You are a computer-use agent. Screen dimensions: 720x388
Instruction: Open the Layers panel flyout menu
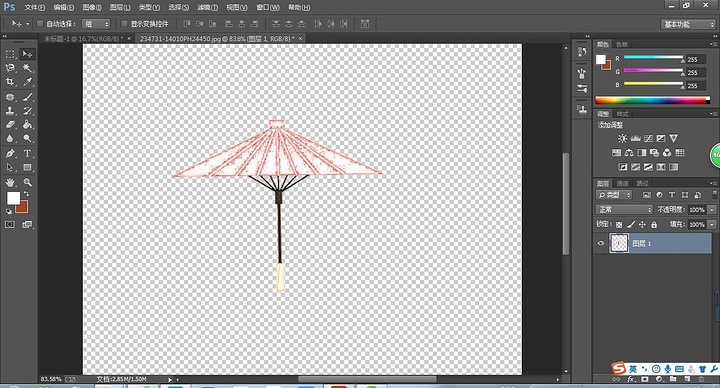click(x=713, y=183)
